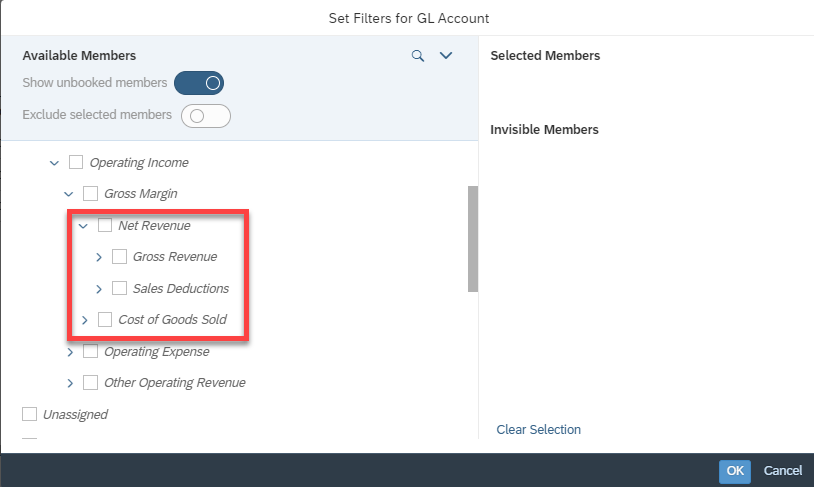Click the Clear Selection link
The height and width of the screenshot is (487, 814).
538,429
